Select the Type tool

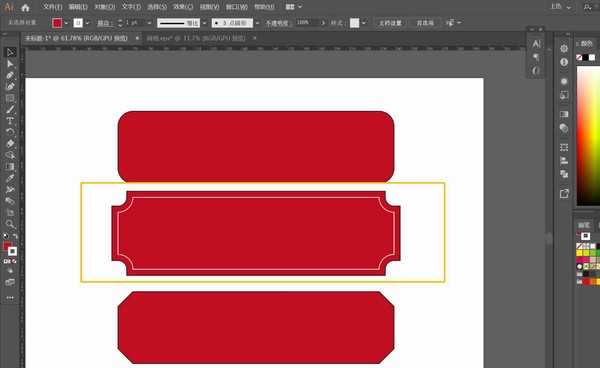10,121
